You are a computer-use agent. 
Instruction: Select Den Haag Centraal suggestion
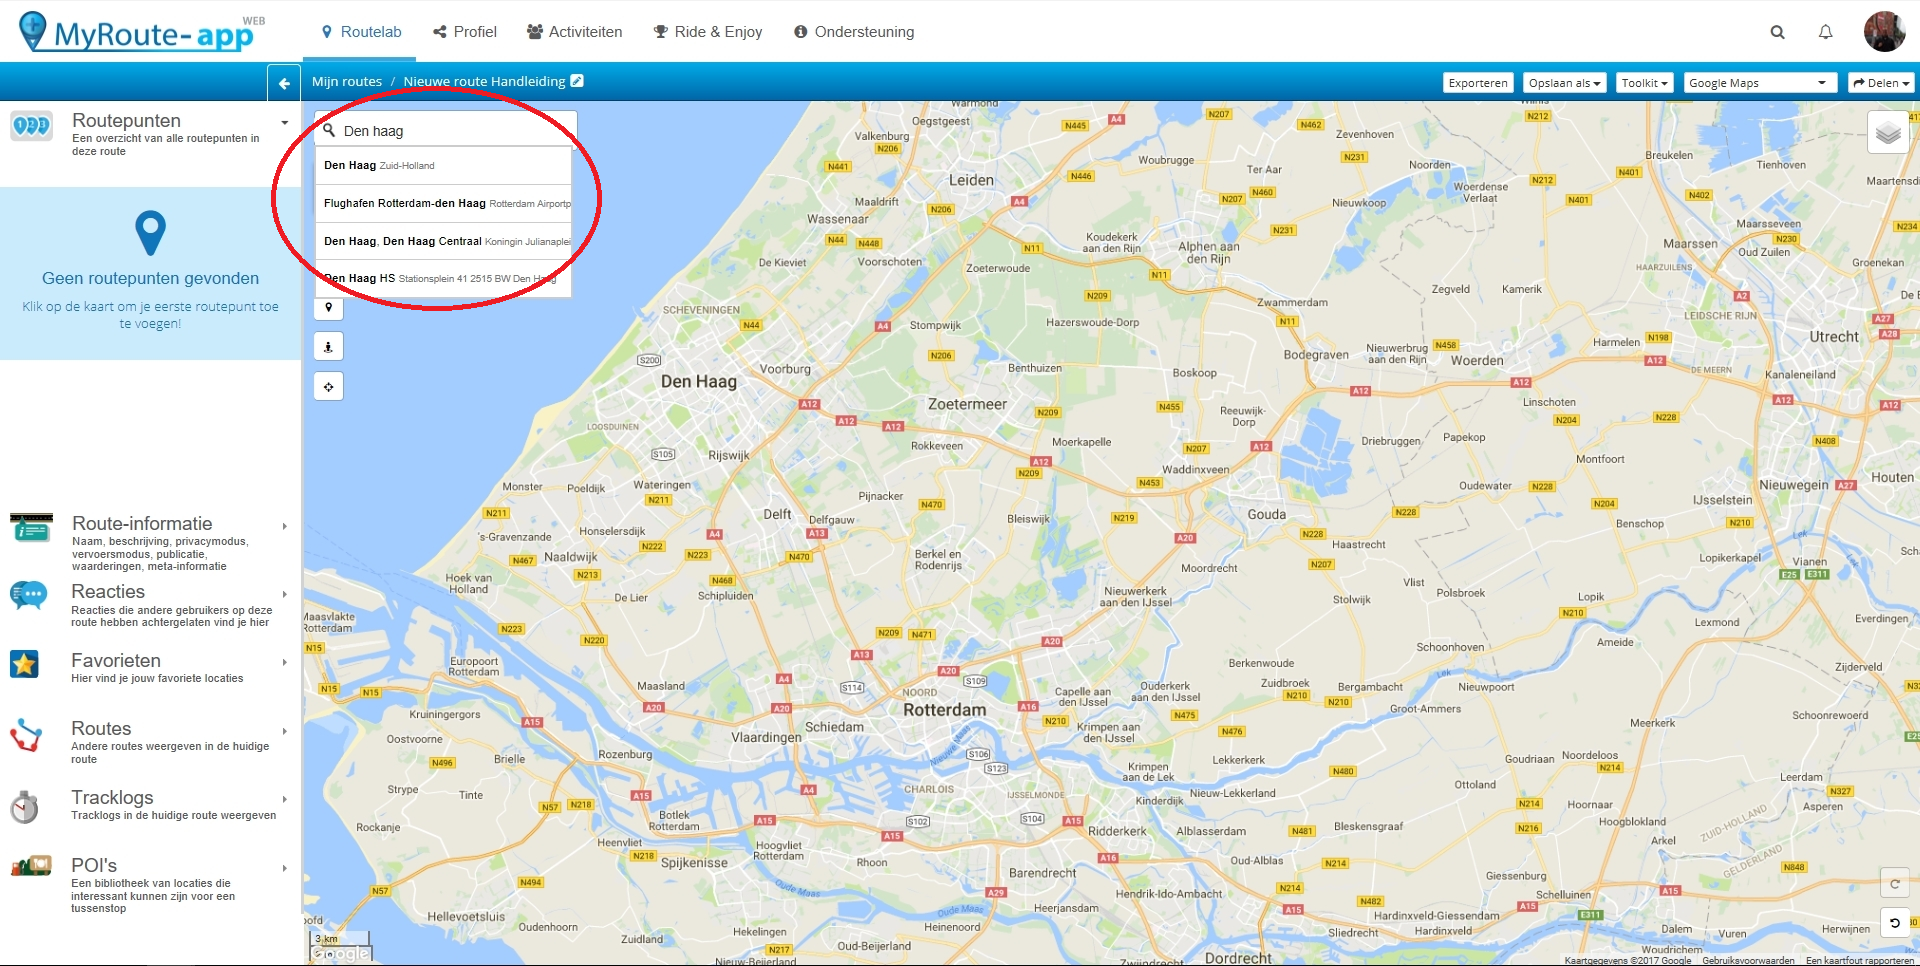(444, 242)
